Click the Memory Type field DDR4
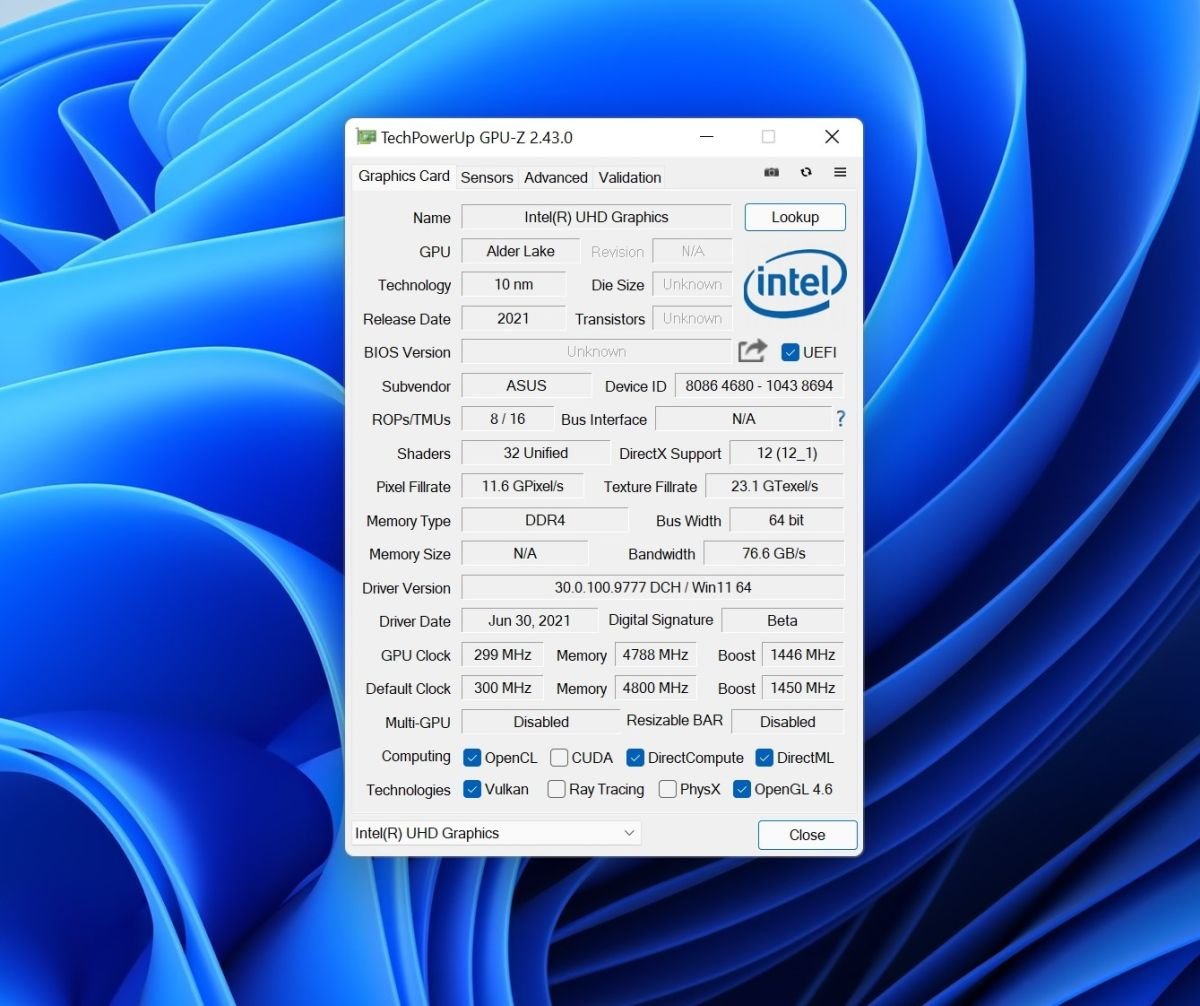Image resolution: width=1200 pixels, height=1006 pixels. pos(544,520)
